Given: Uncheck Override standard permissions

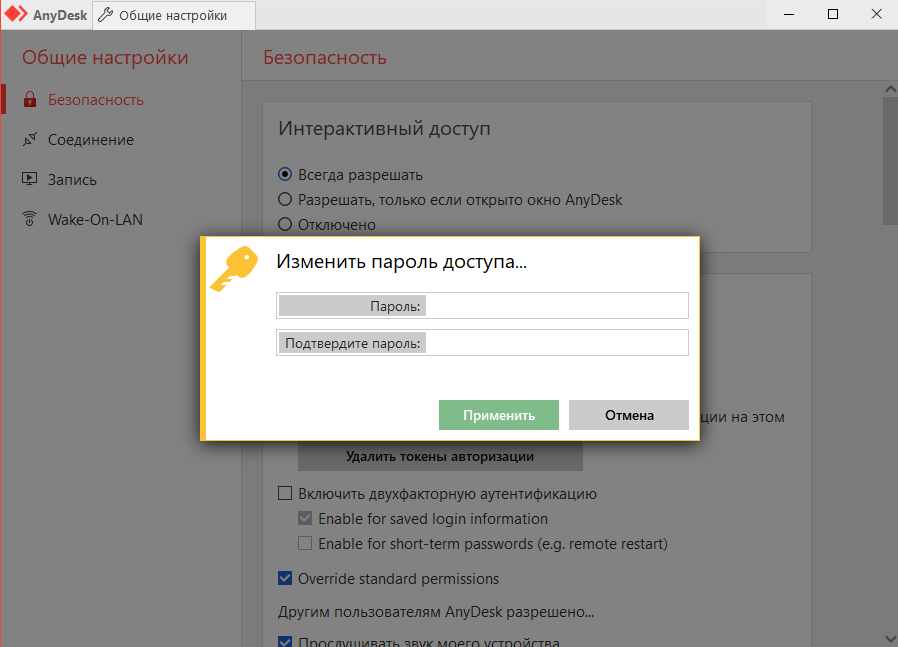Looking at the screenshot, I should pos(285,579).
